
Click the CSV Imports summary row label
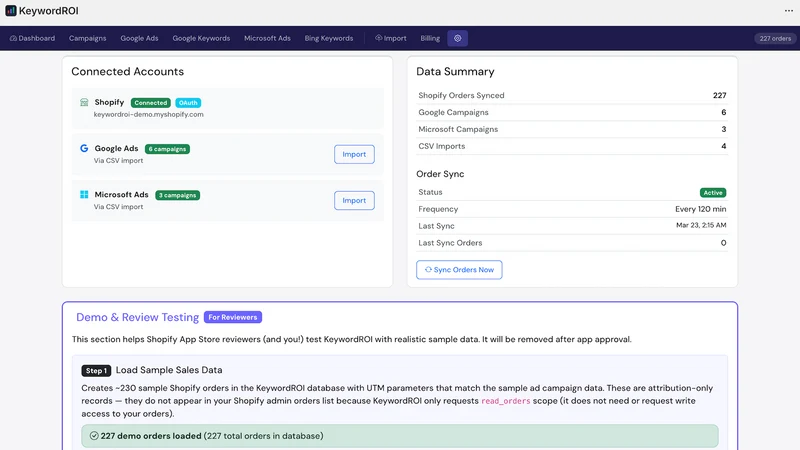[442, 146]
